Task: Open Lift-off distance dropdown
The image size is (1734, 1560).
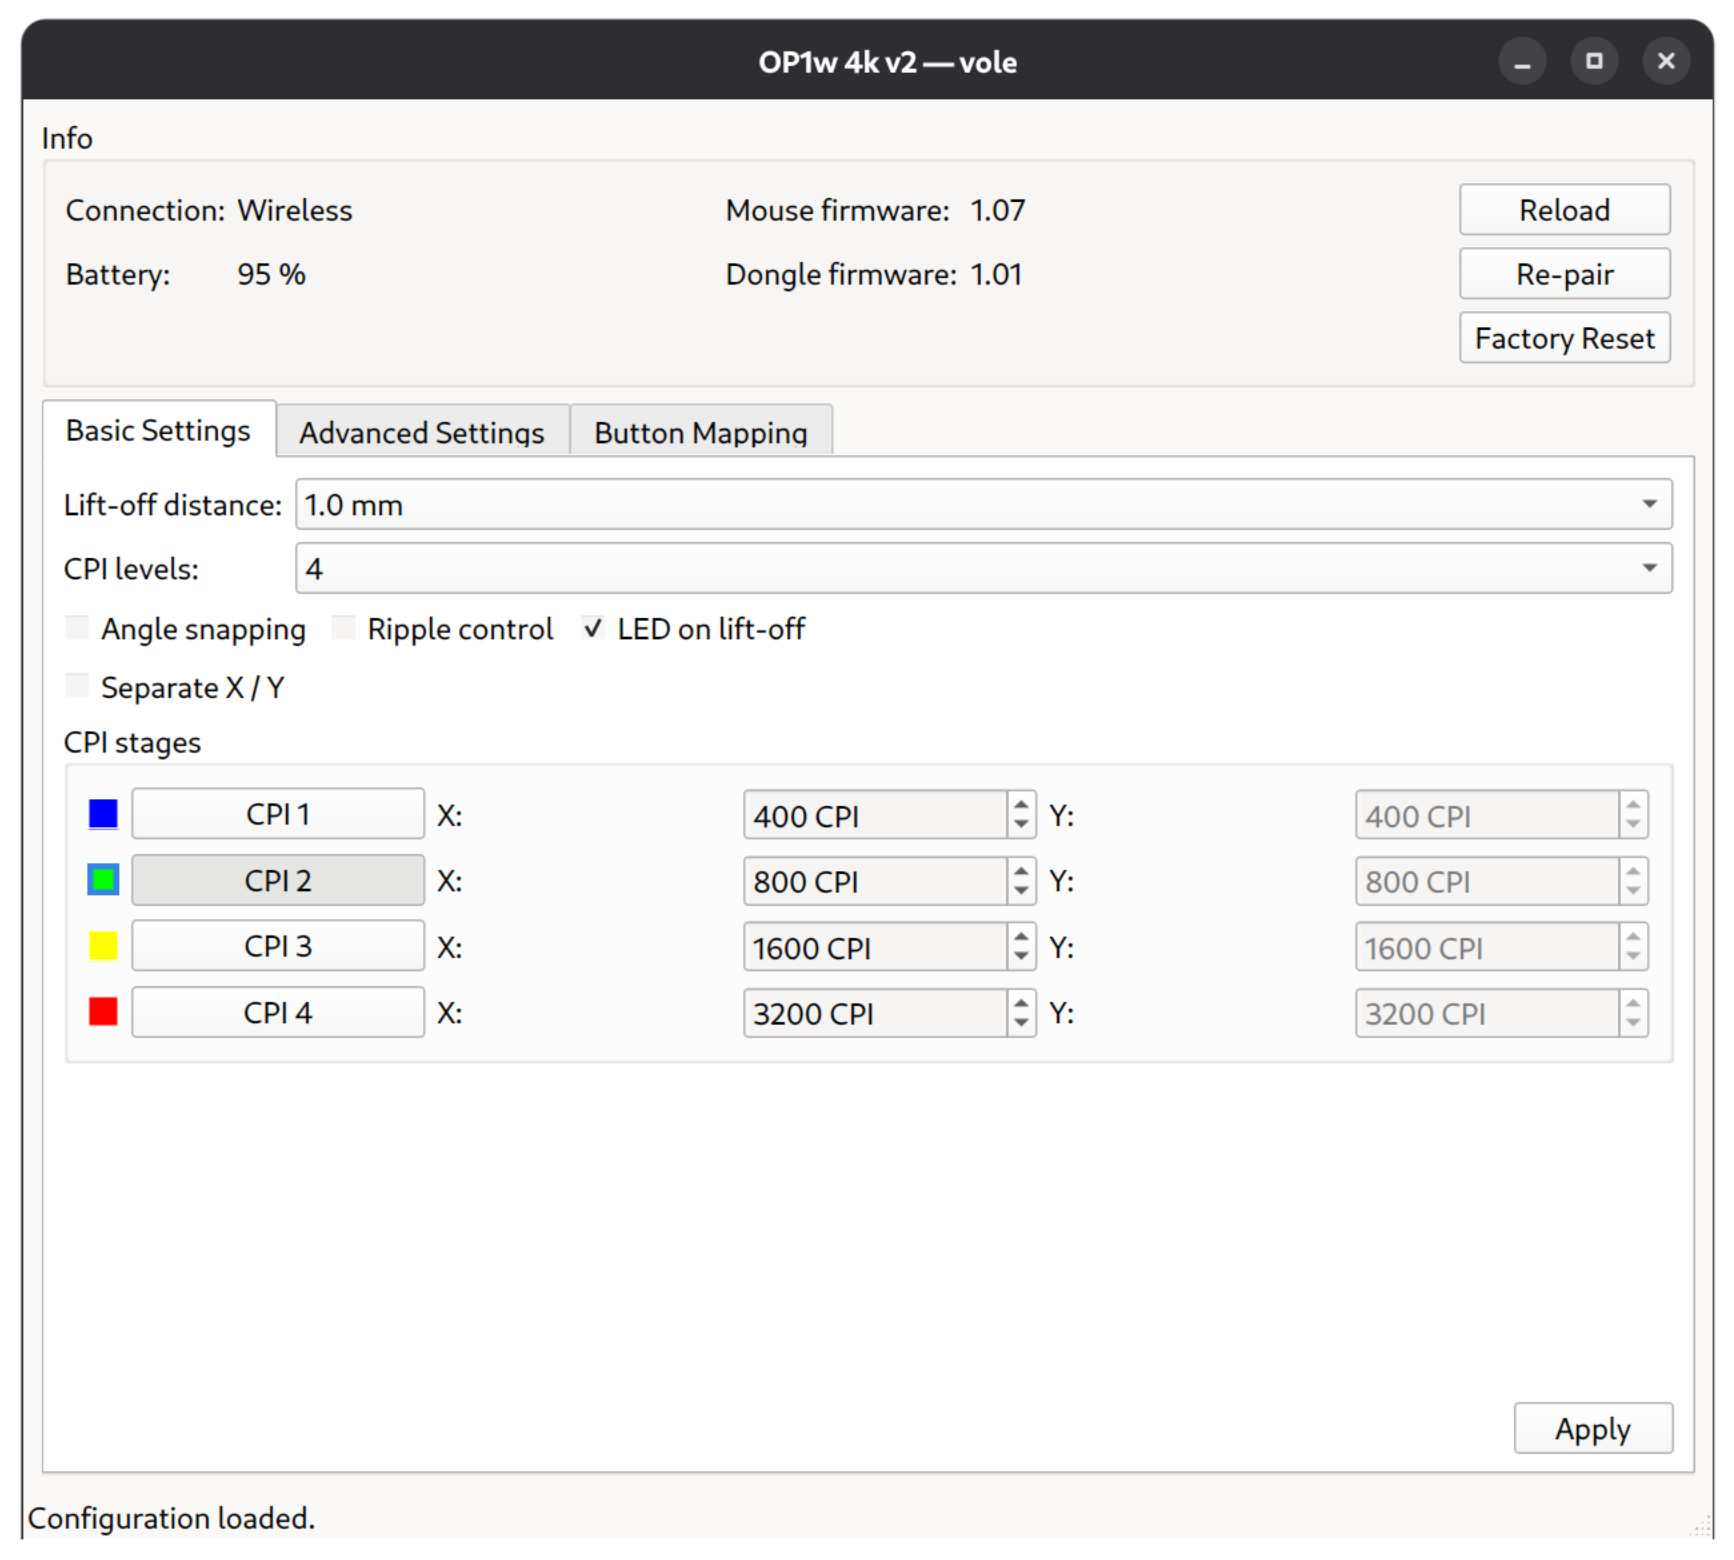Action: (983, 504)
